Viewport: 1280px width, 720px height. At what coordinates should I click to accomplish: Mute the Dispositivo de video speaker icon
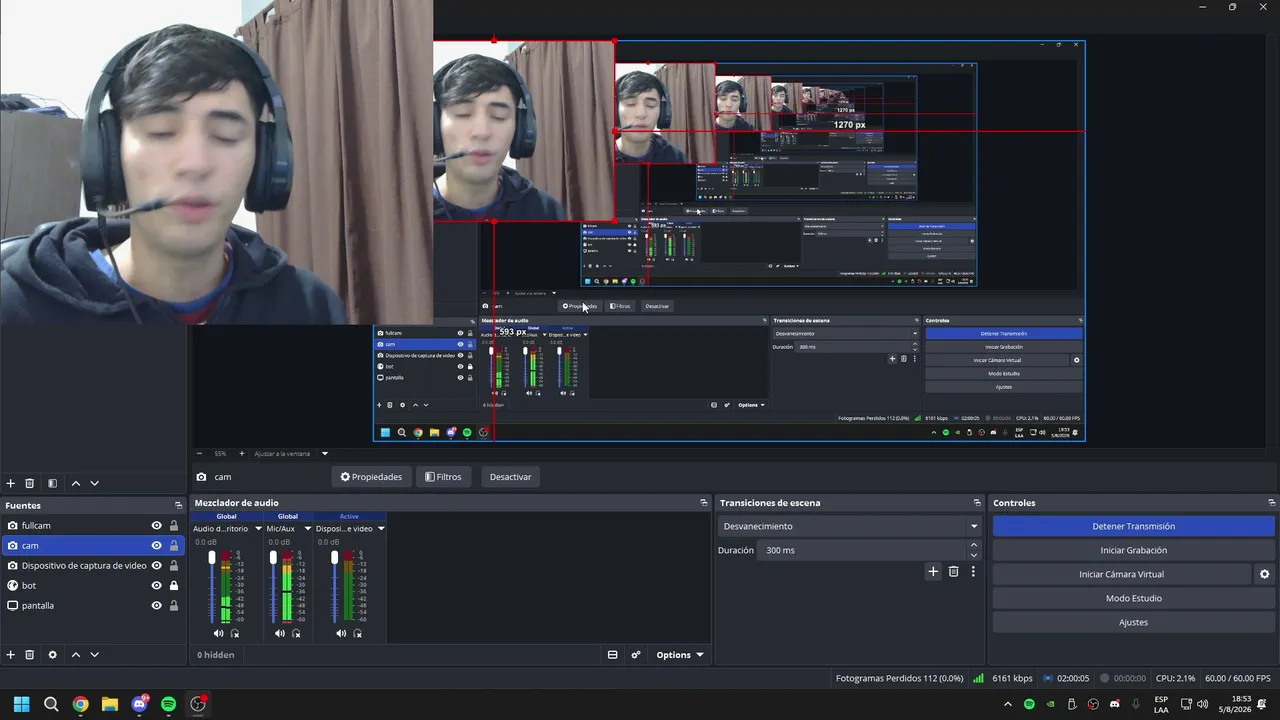pos(341,633)
